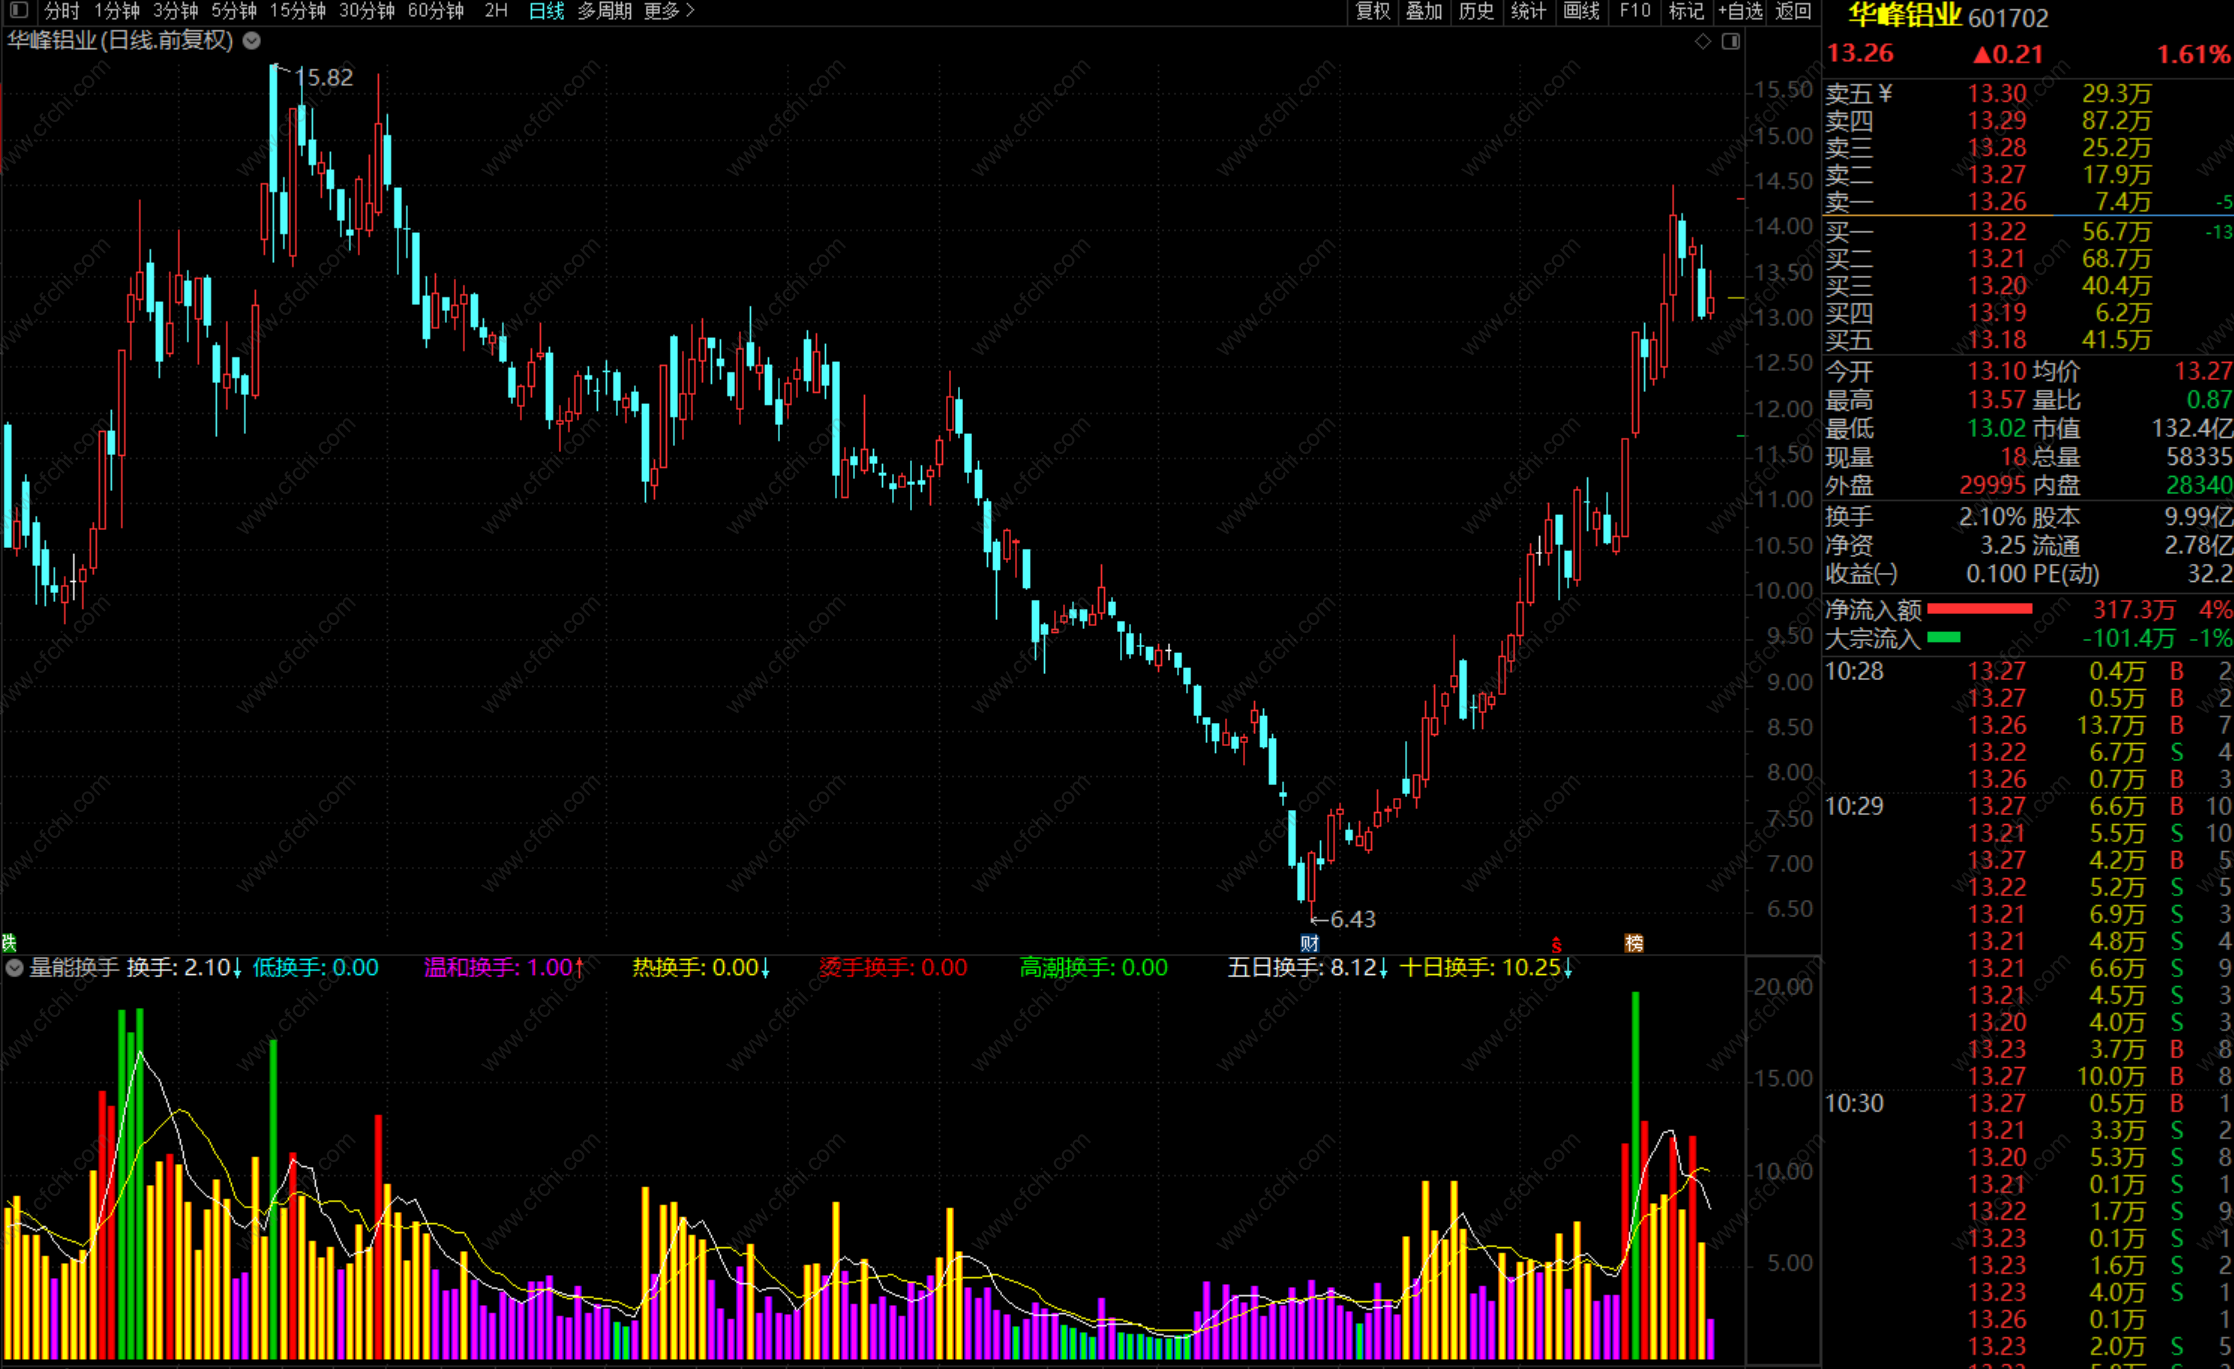Add stock via +自选 button

(x=1740, y=11)
